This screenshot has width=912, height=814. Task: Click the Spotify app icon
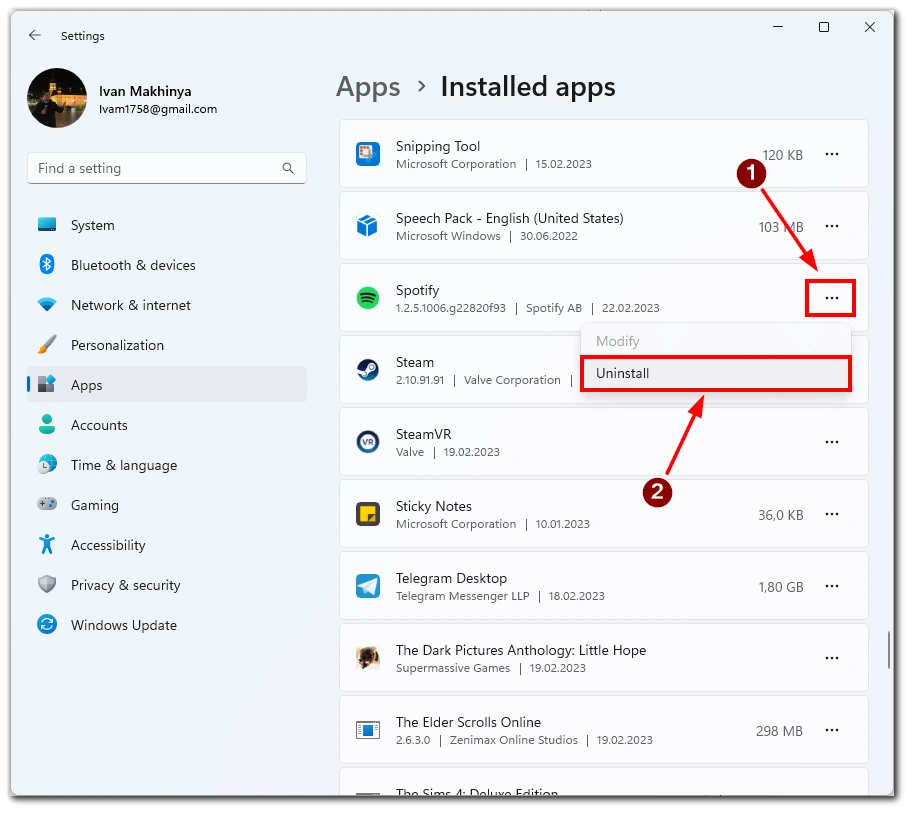tap(369, 299)
